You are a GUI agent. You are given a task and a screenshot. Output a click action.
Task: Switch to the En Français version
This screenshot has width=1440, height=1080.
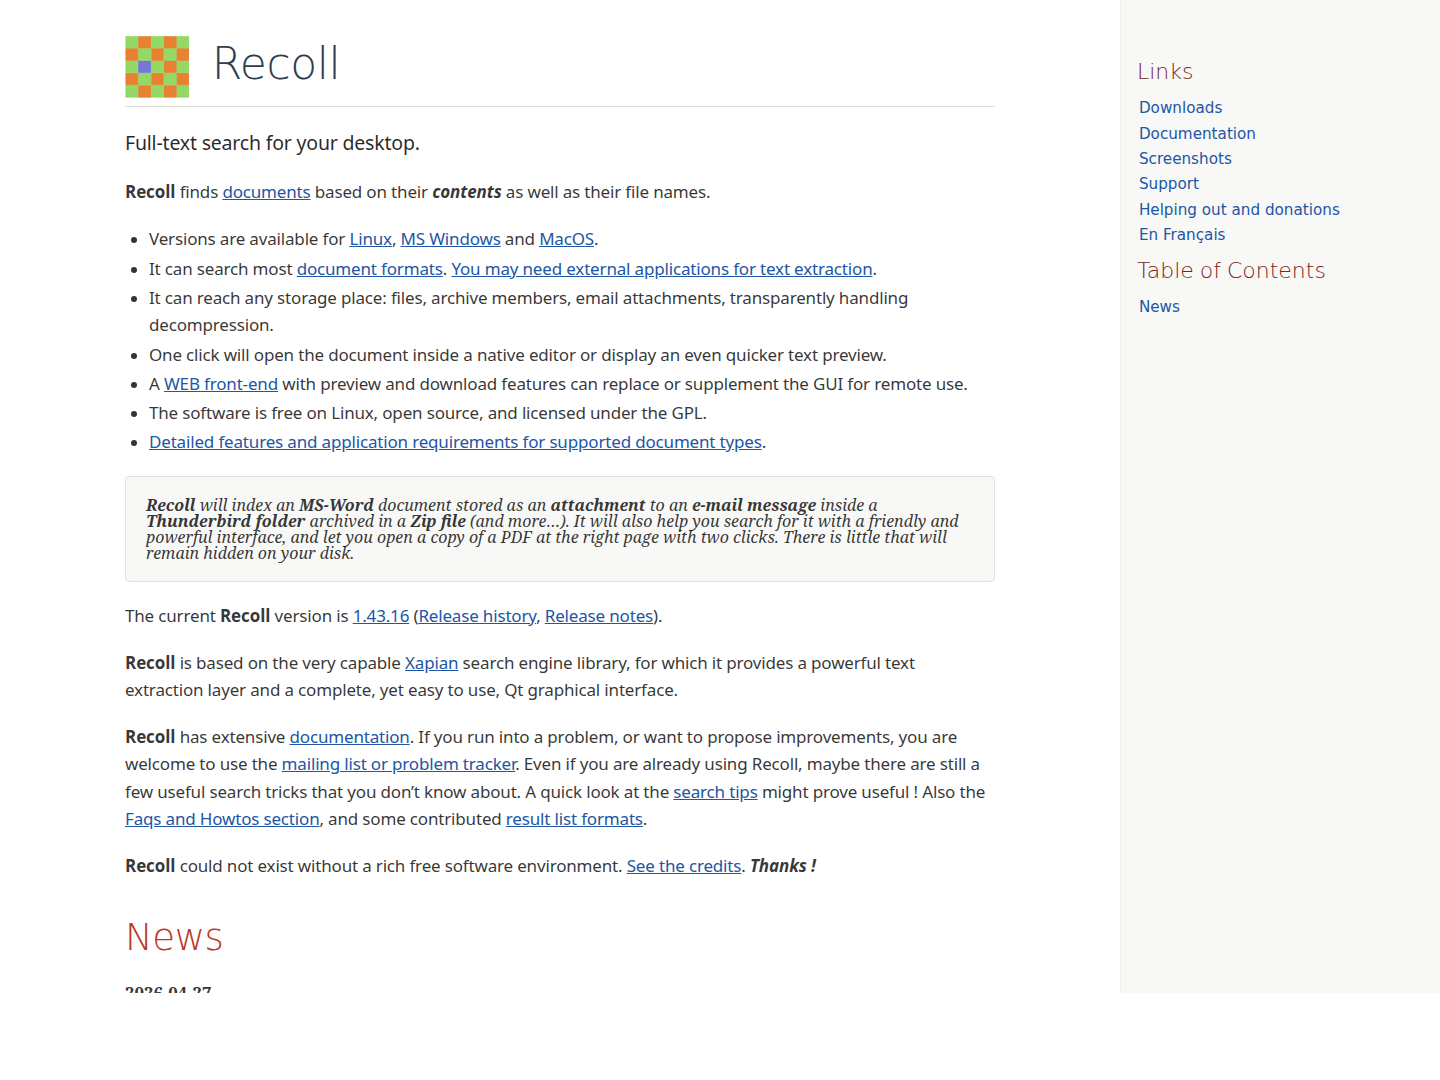pyautogui.click(x=1182, y=234)
